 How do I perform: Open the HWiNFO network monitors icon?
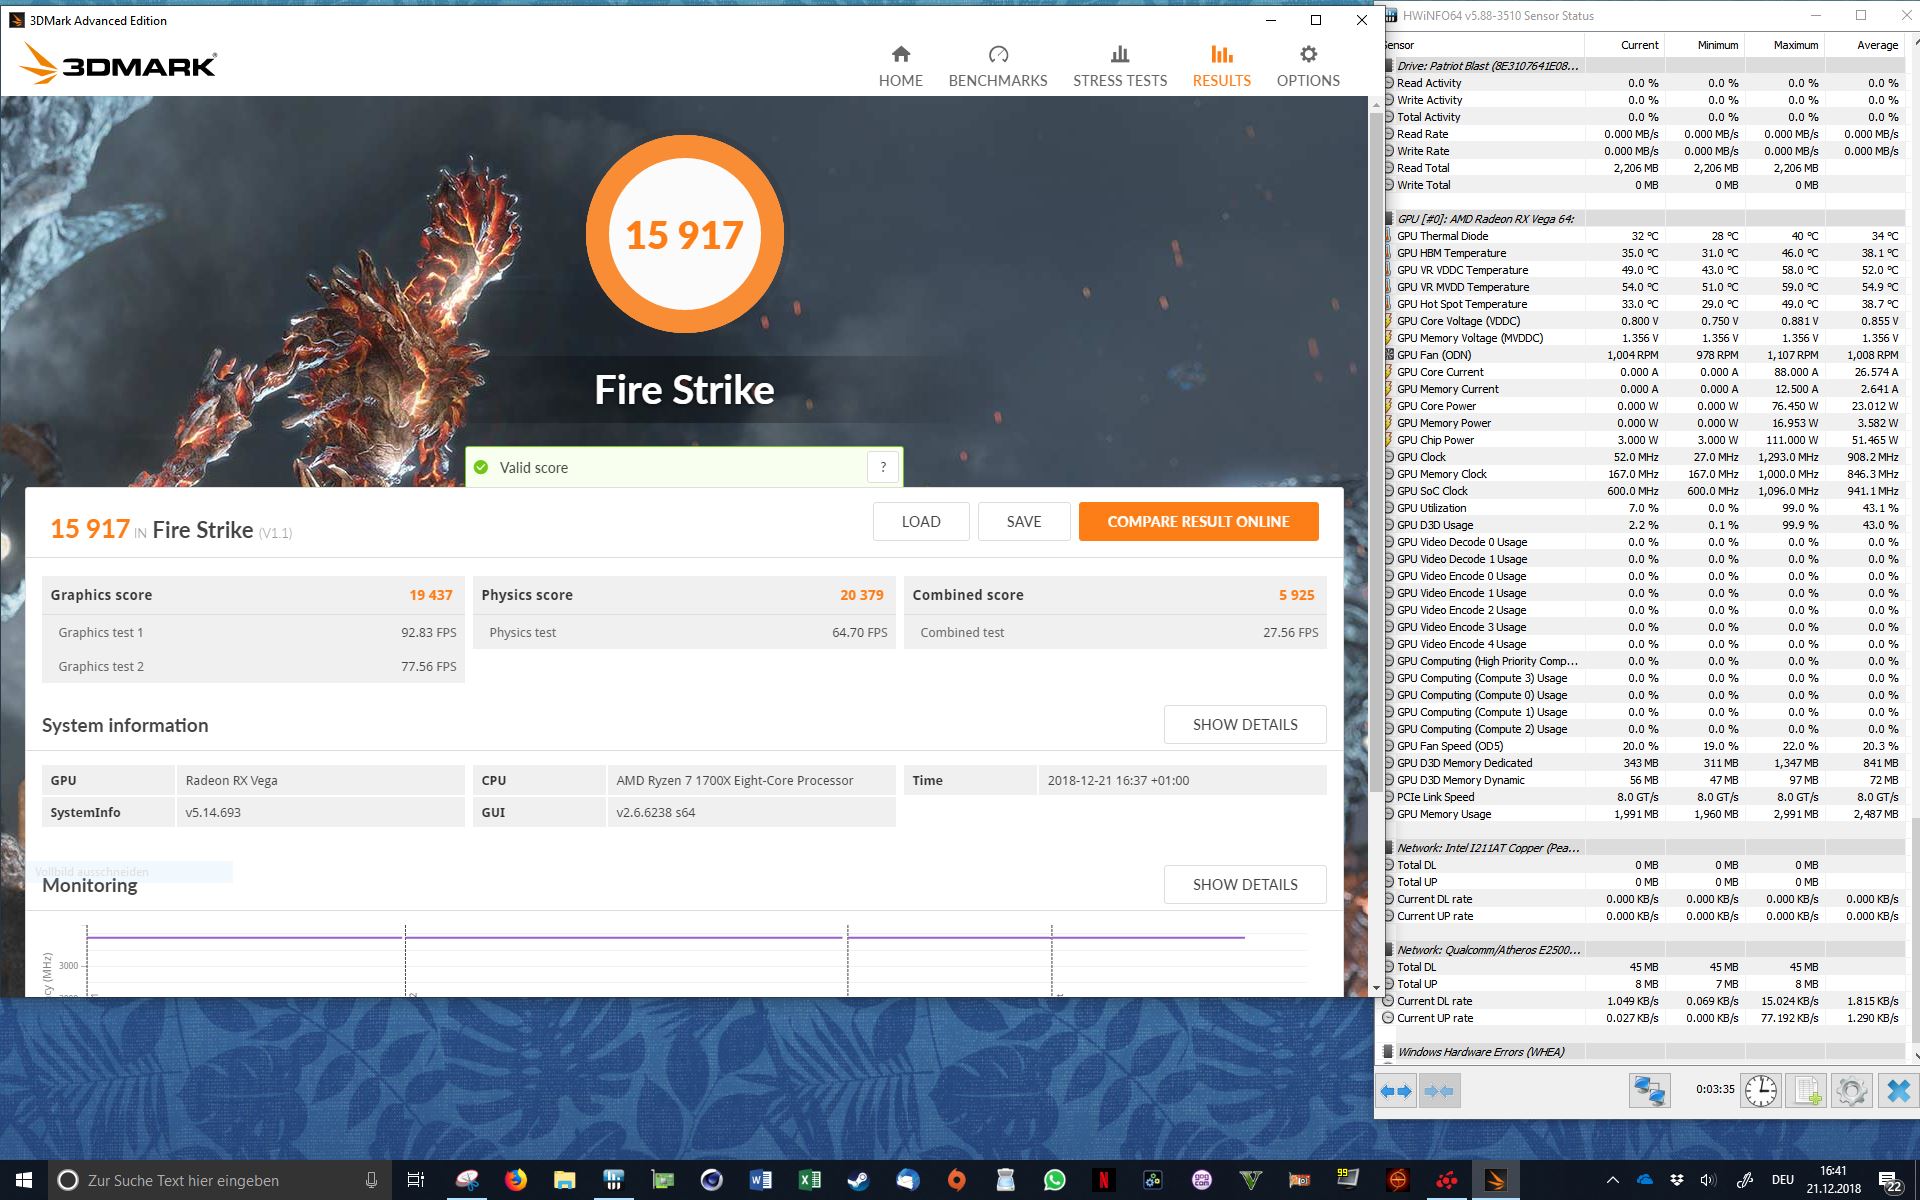(x=1649, y=1090)
